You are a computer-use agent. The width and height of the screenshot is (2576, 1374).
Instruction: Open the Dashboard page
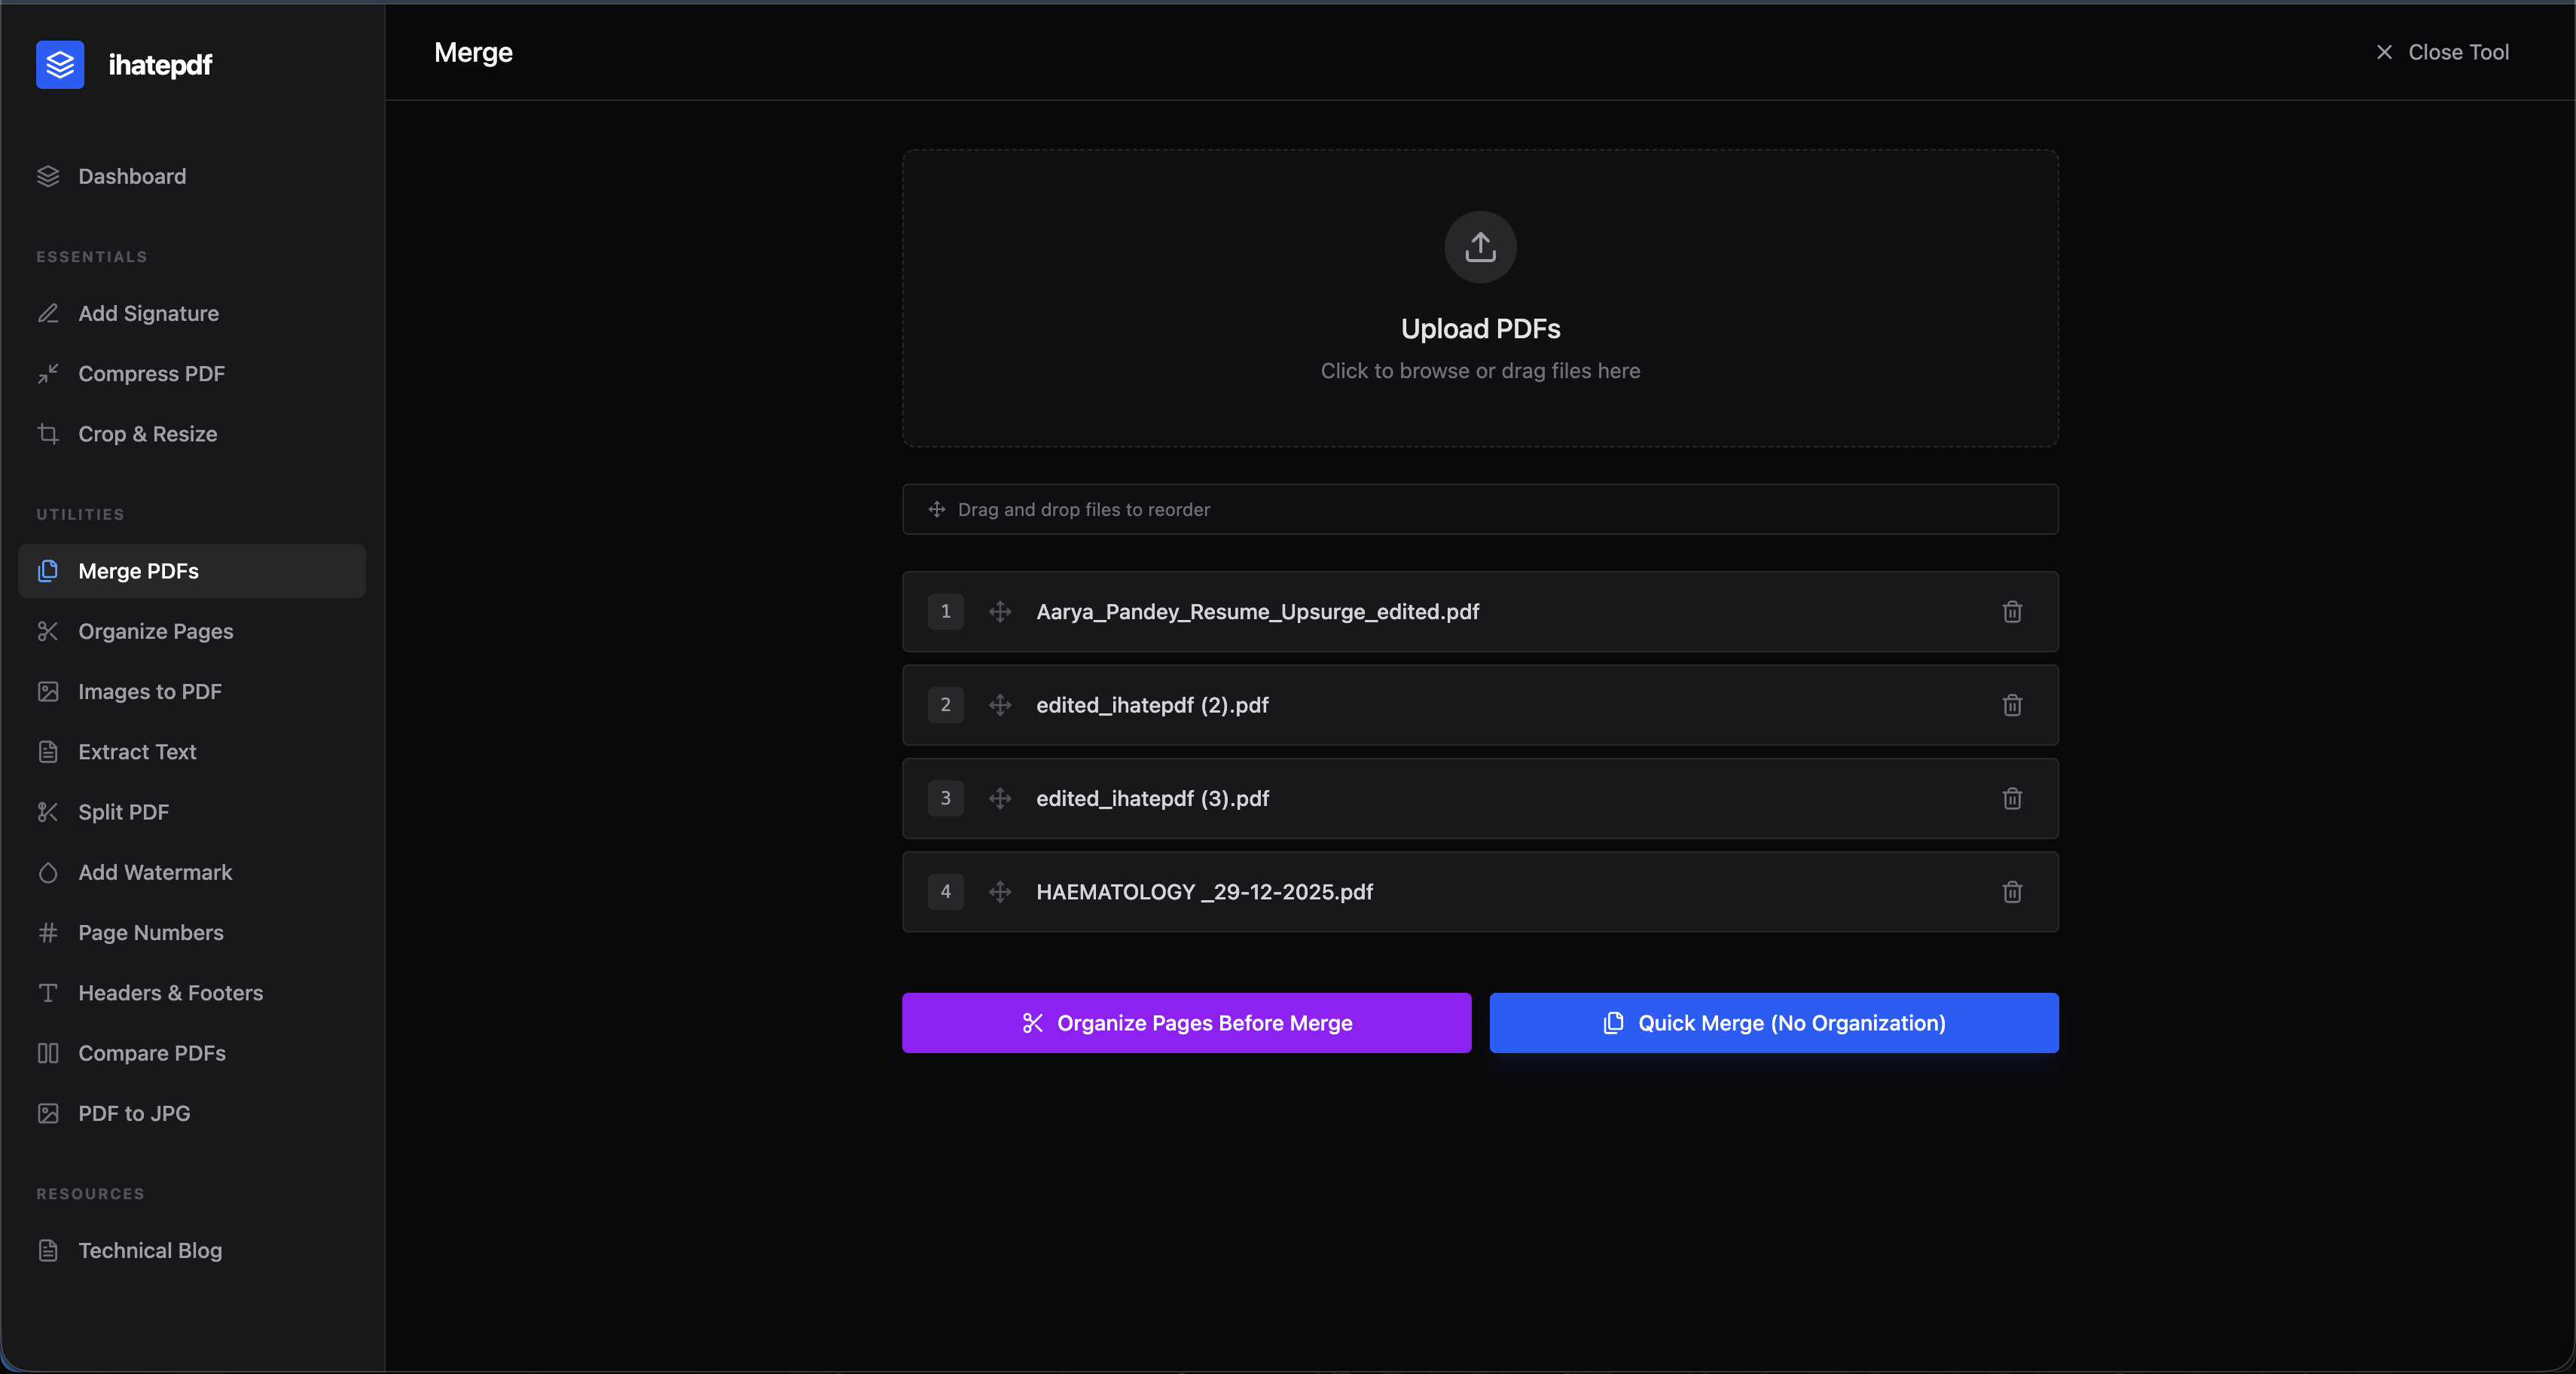(x=132, y=176)
